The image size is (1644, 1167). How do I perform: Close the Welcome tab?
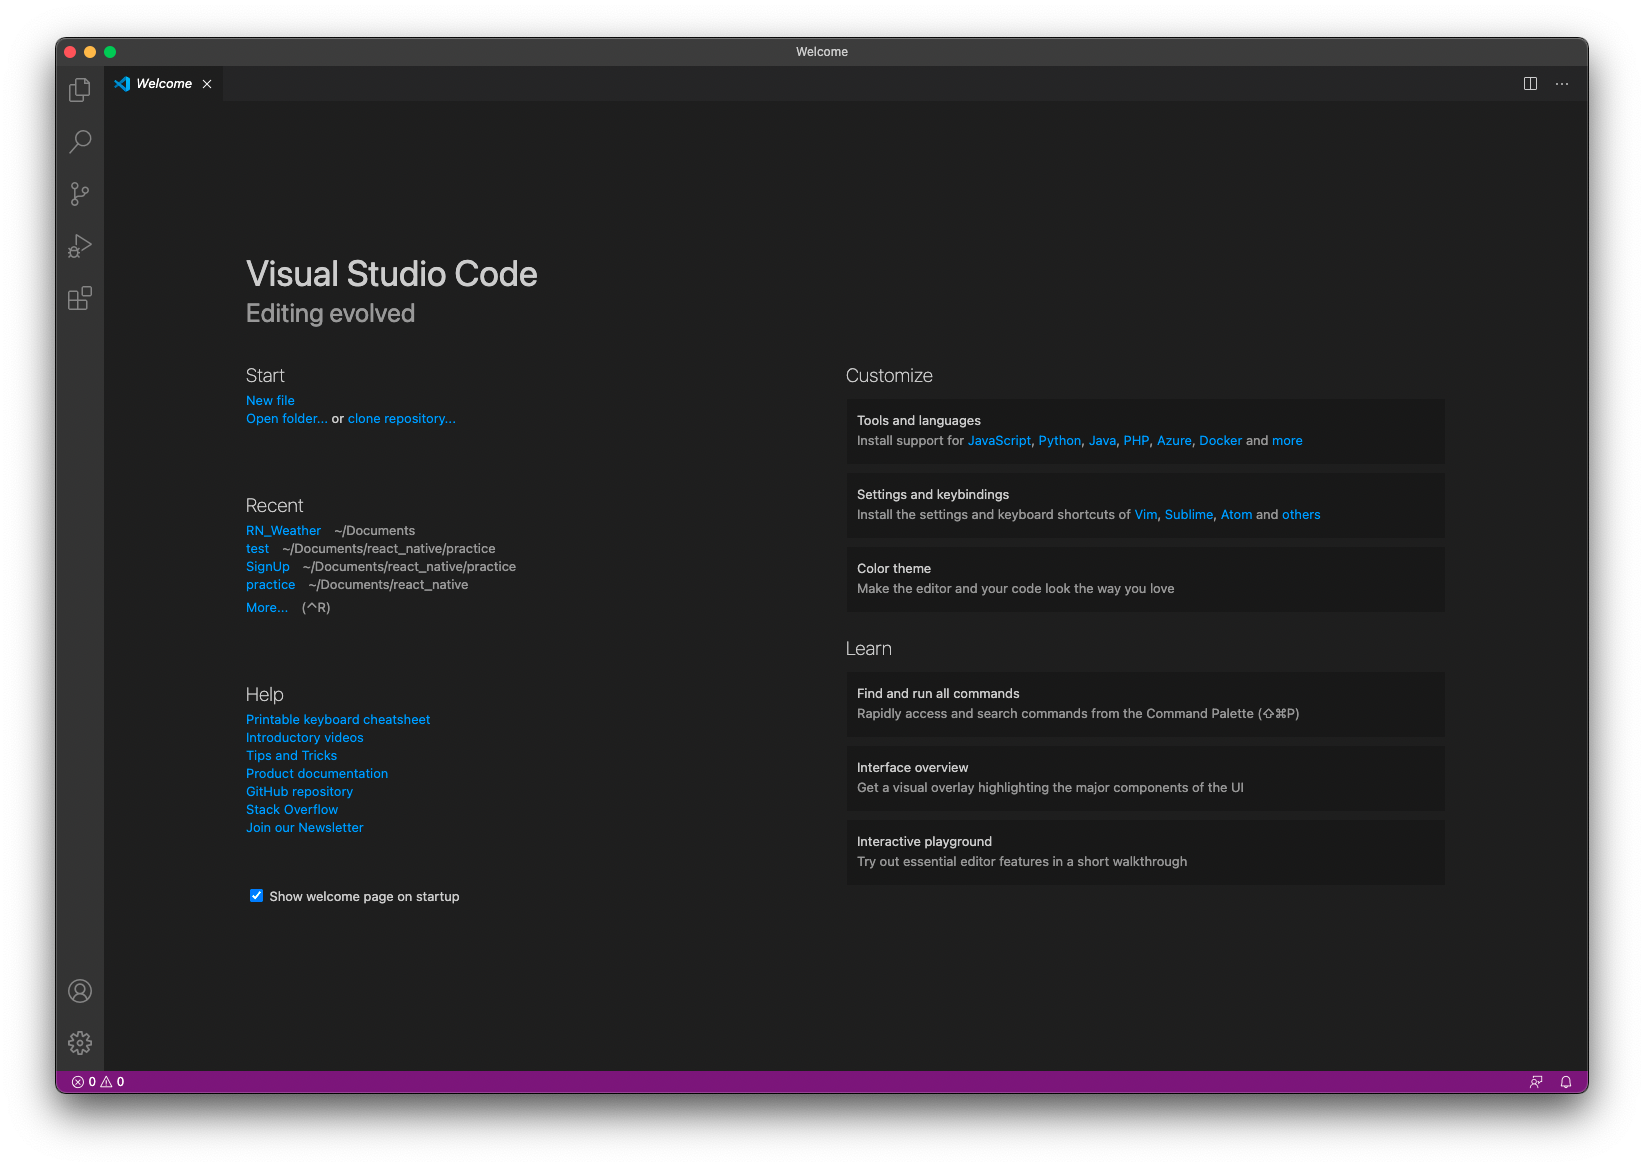pyautogui.click(x=207, y=84)
